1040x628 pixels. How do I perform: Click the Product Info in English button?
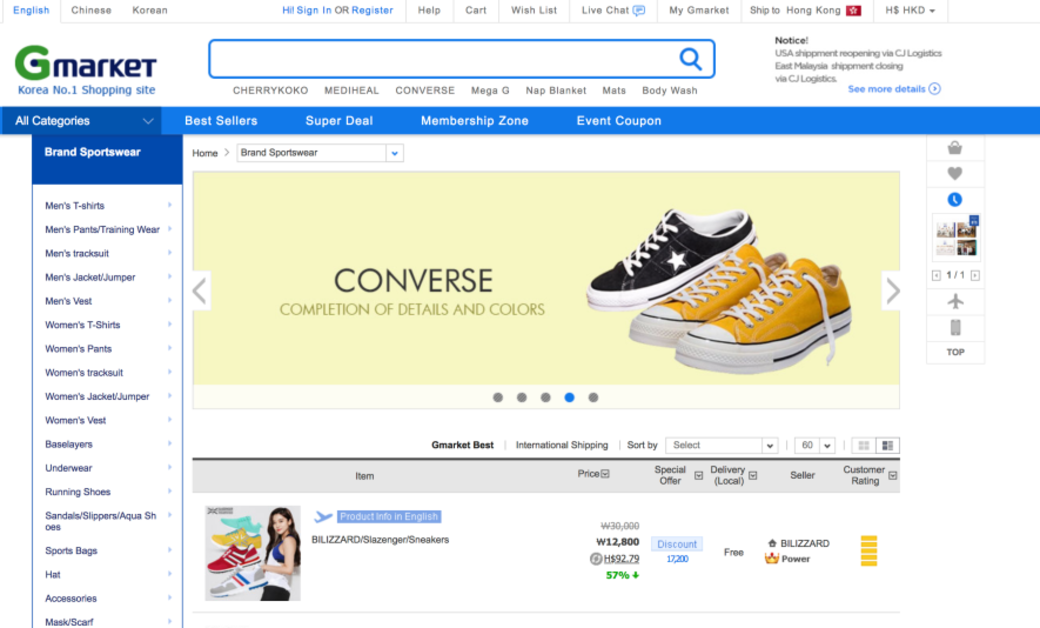pyautogui.click(x=389, y=517)
